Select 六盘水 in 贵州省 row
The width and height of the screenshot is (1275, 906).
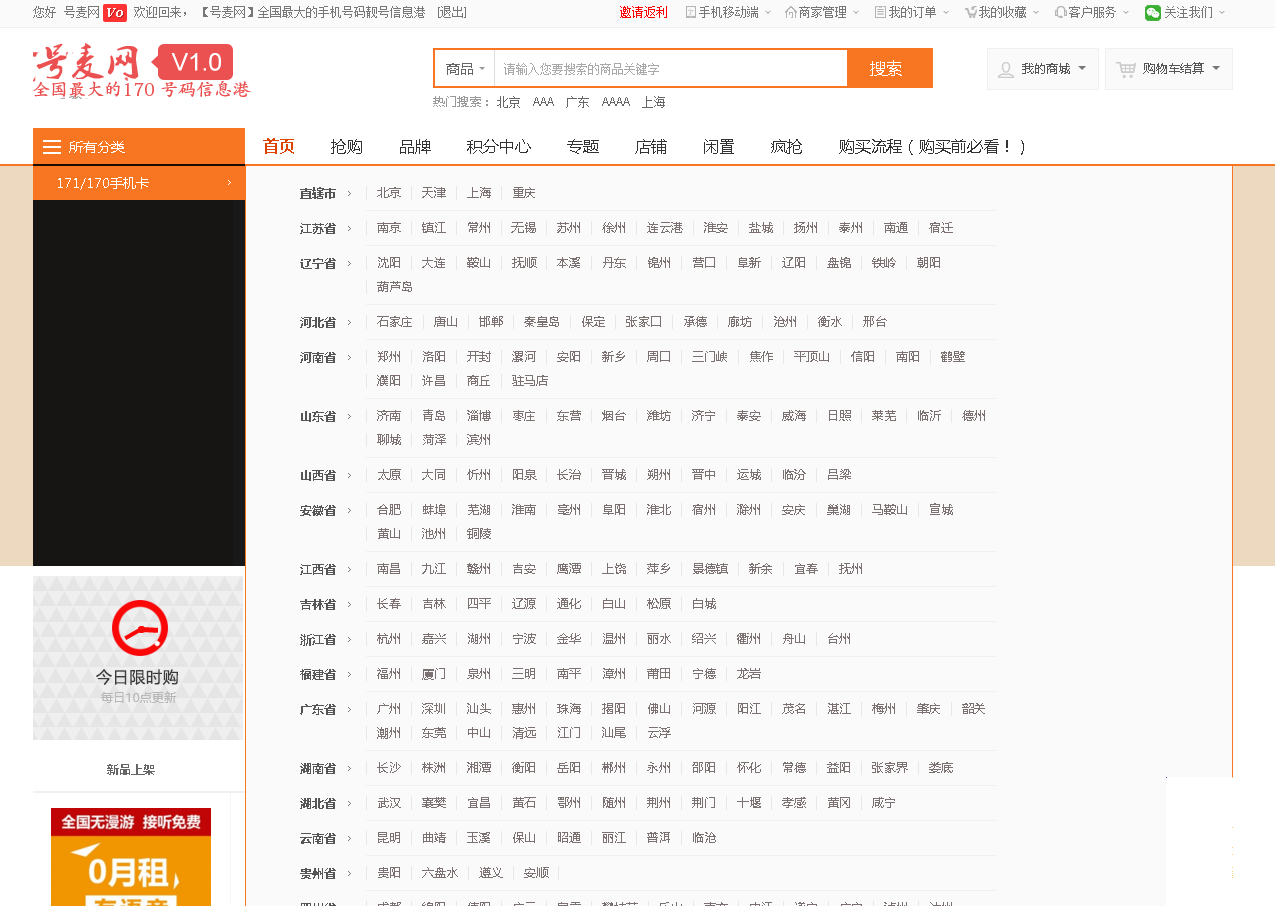pos(440,873)
